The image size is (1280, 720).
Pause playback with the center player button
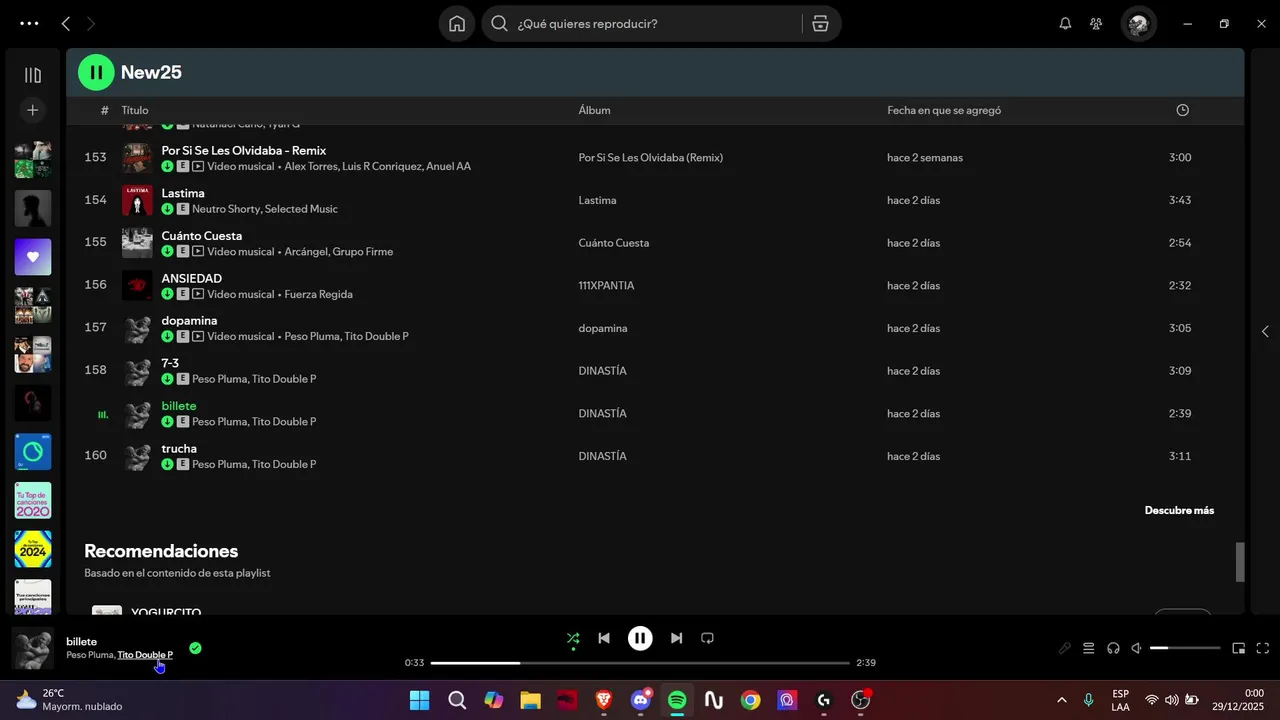click(x=640, y=638)
